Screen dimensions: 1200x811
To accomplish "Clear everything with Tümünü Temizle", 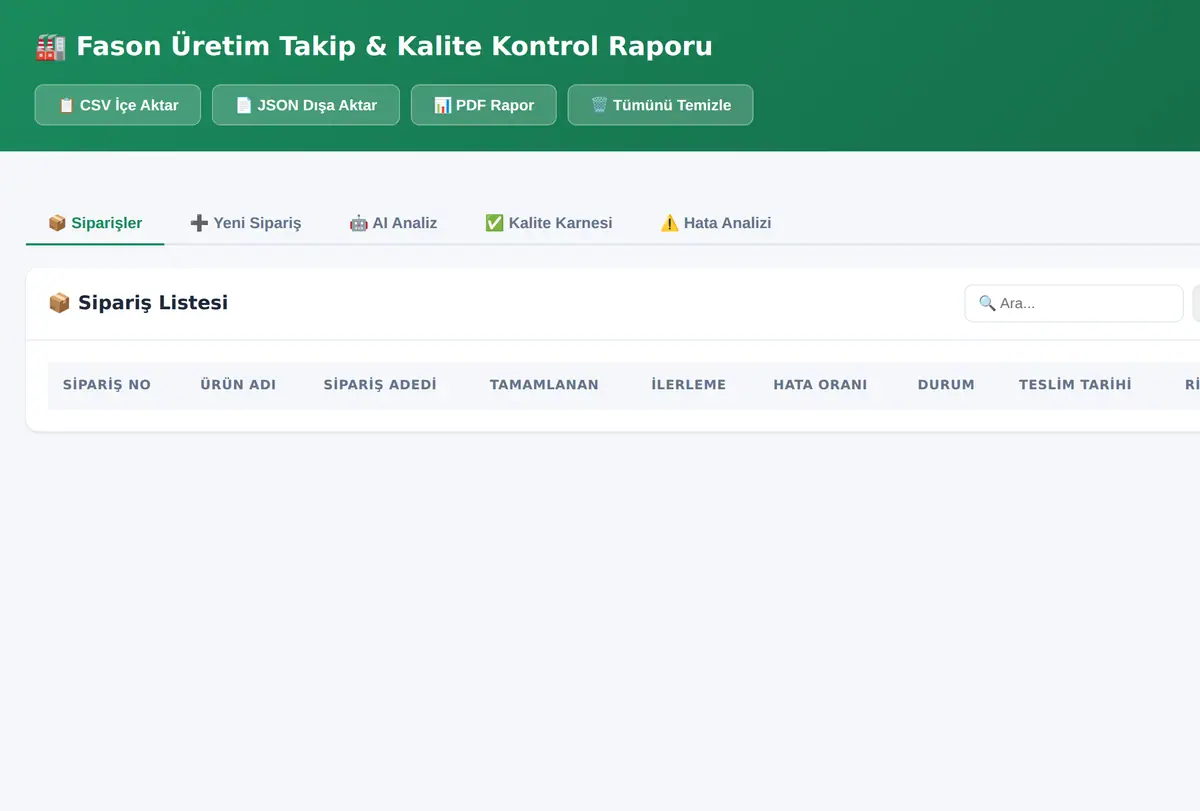I will point(660,105).
